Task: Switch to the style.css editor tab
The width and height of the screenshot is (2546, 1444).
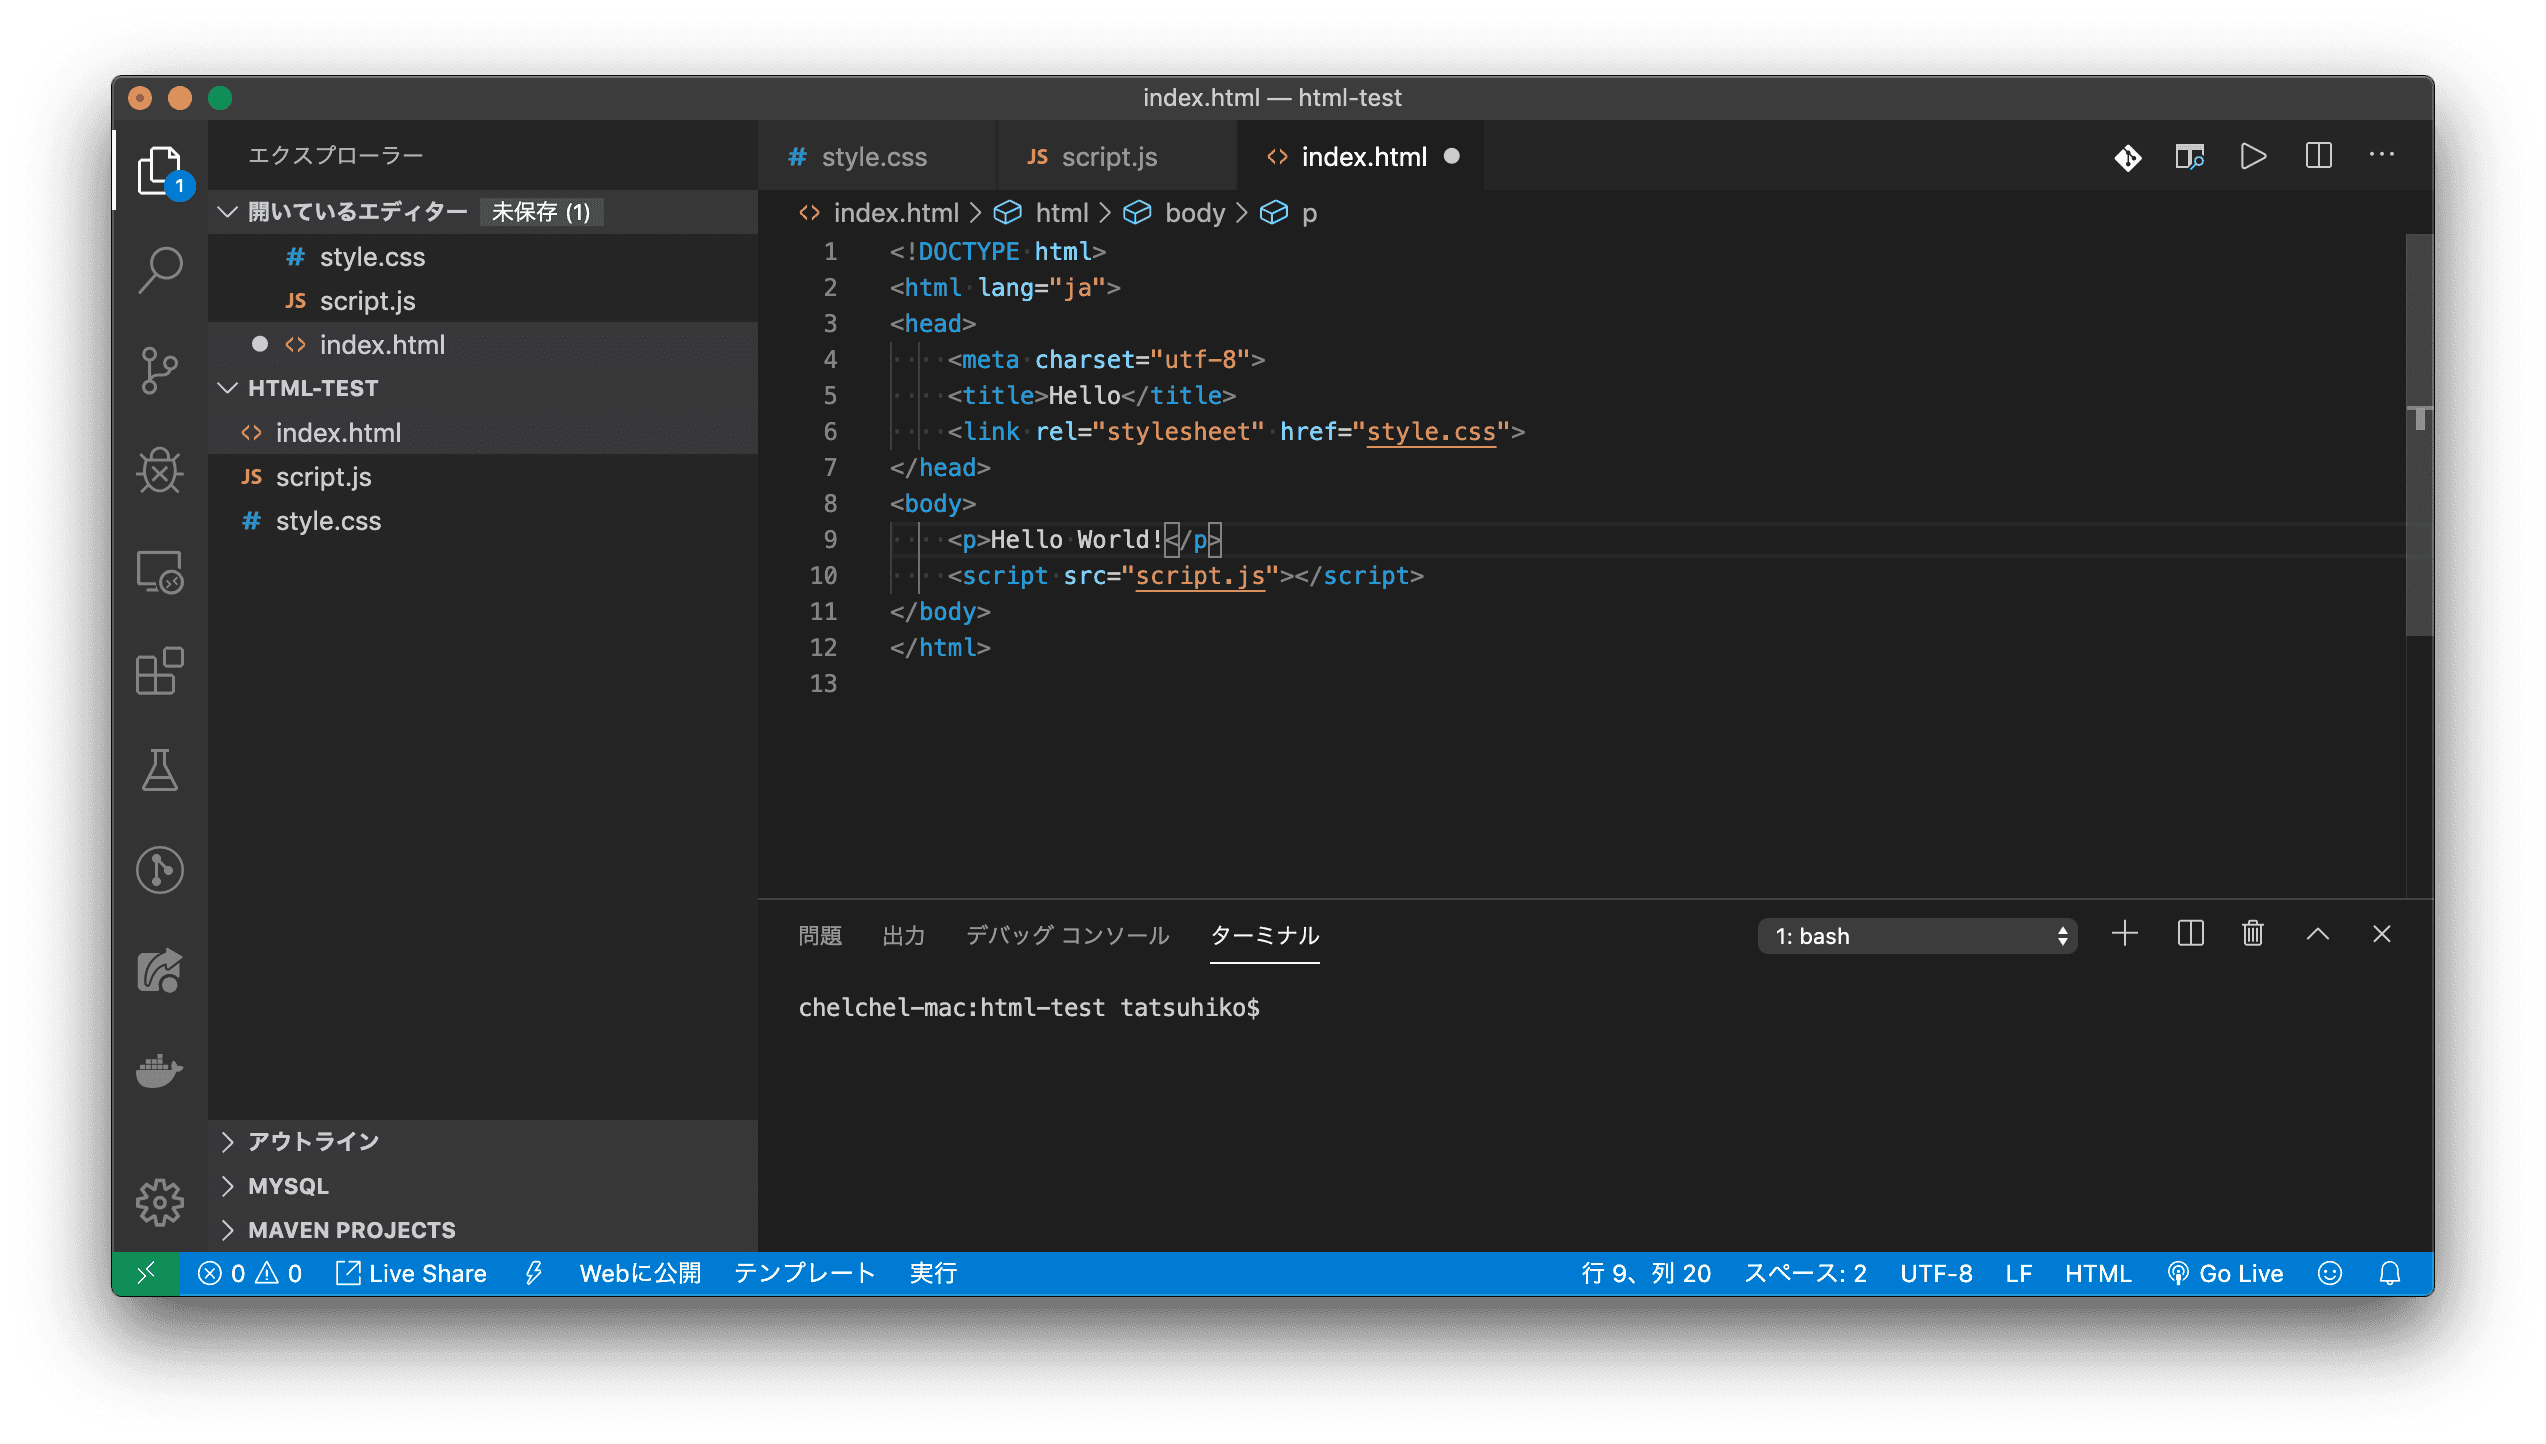Action: pyautogui.click(x=873, y=157)
